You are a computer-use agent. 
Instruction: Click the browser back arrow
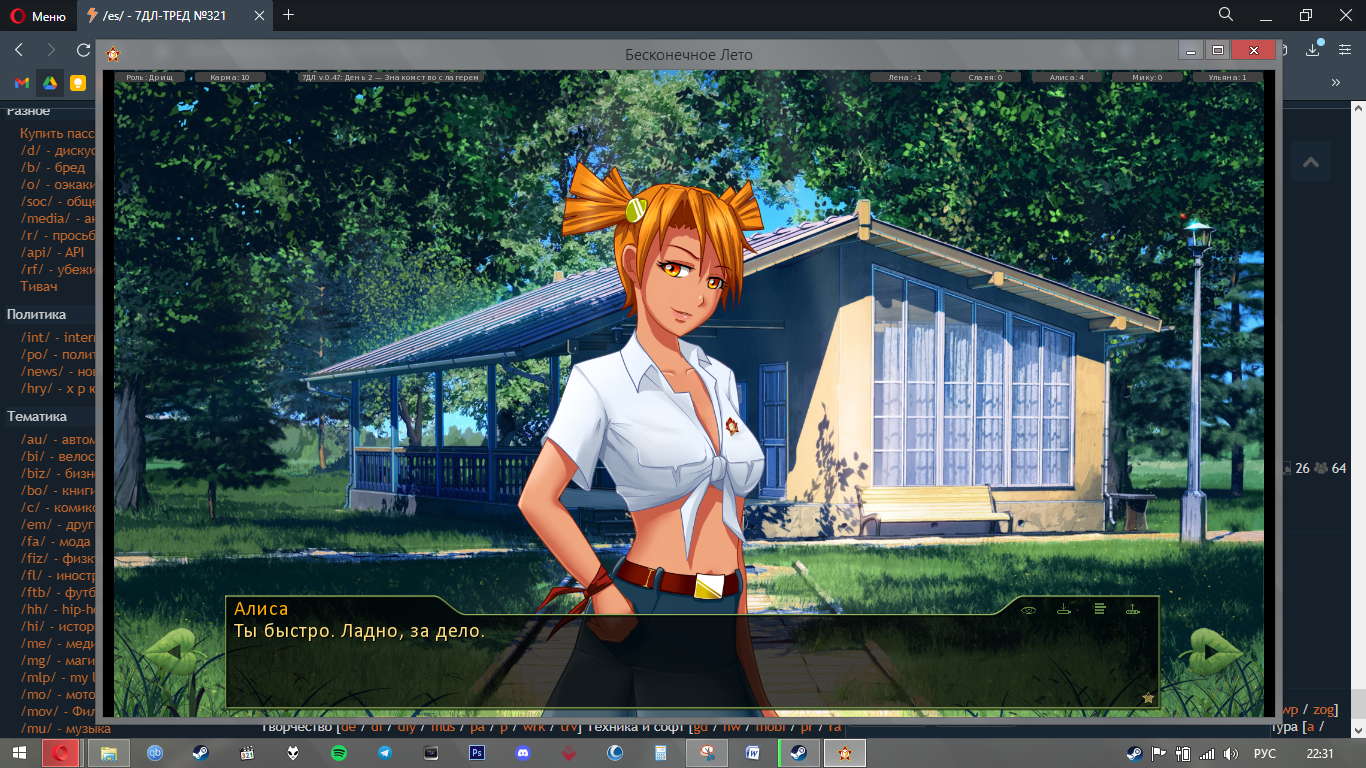(19, 50)
